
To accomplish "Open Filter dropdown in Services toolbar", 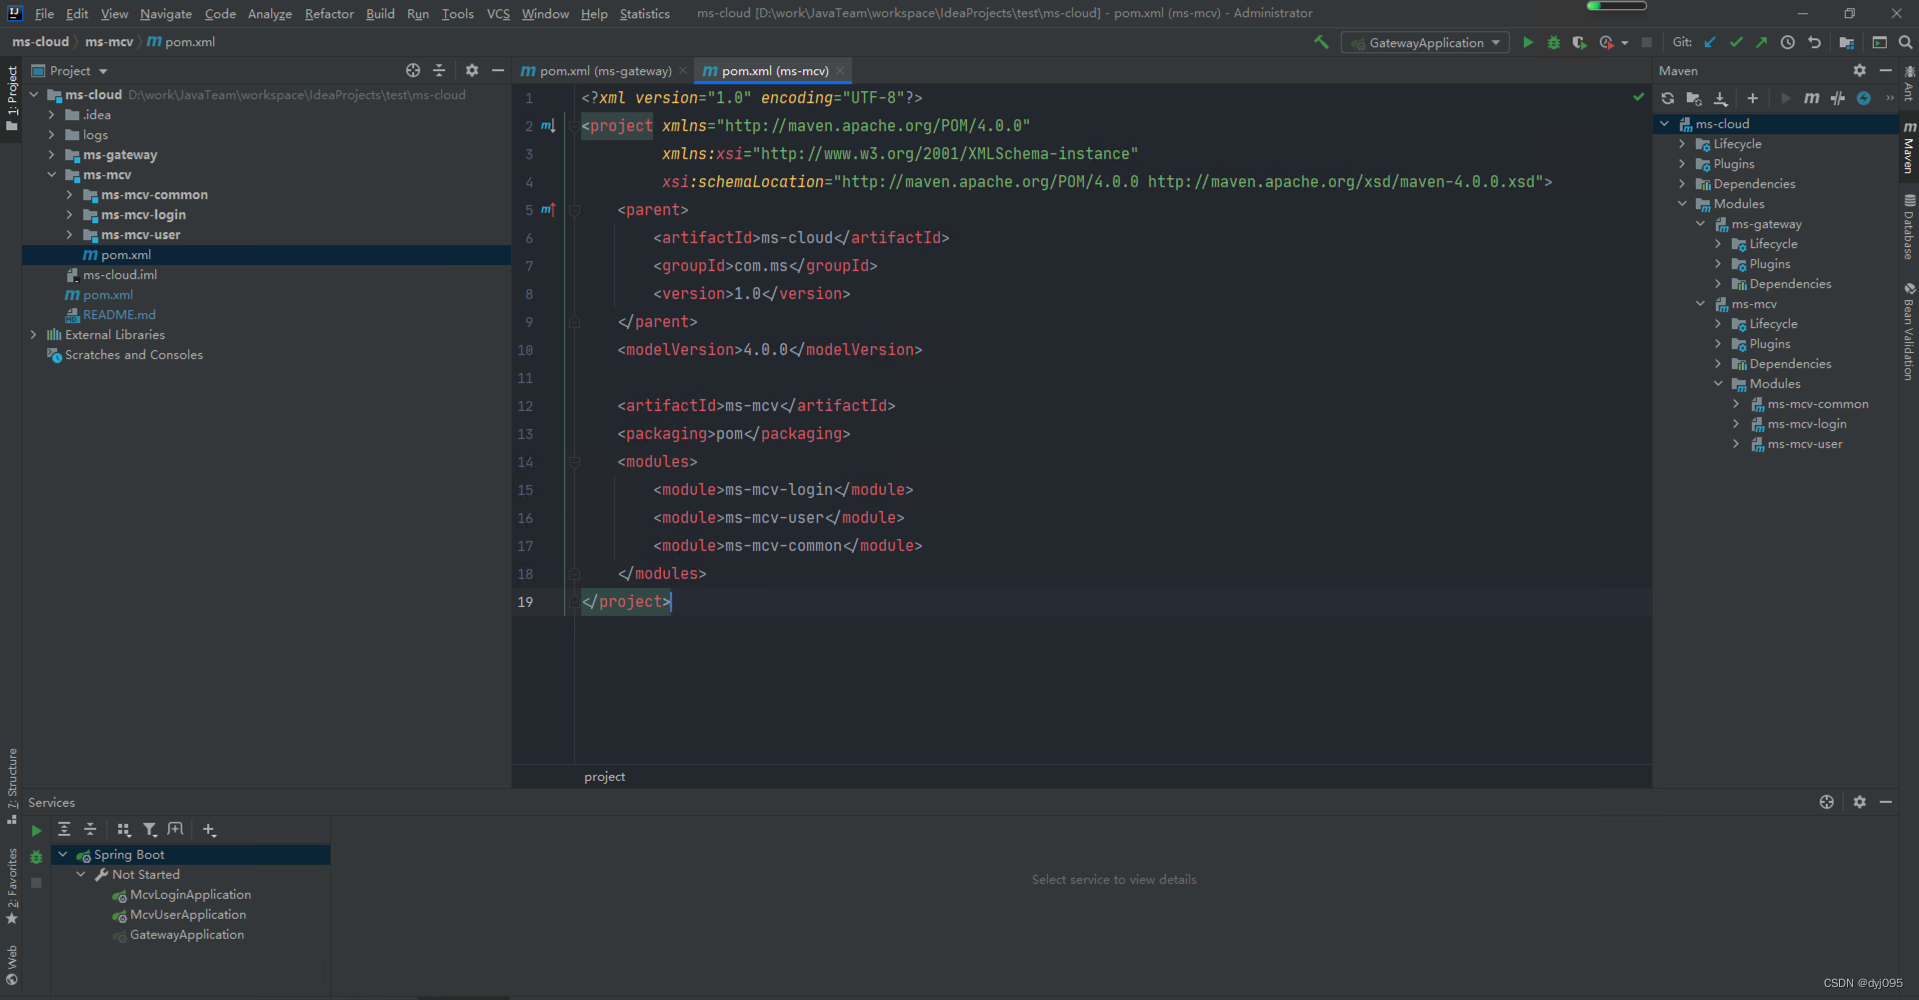I will click(150, 829).
